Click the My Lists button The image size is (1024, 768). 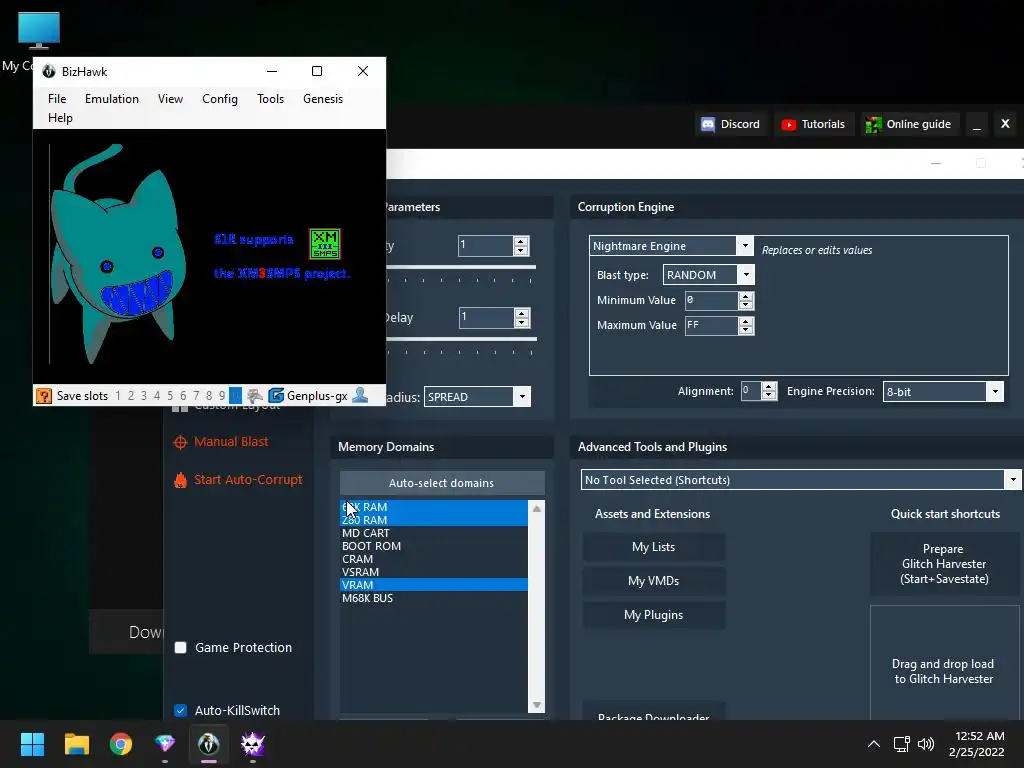[653, 547]
